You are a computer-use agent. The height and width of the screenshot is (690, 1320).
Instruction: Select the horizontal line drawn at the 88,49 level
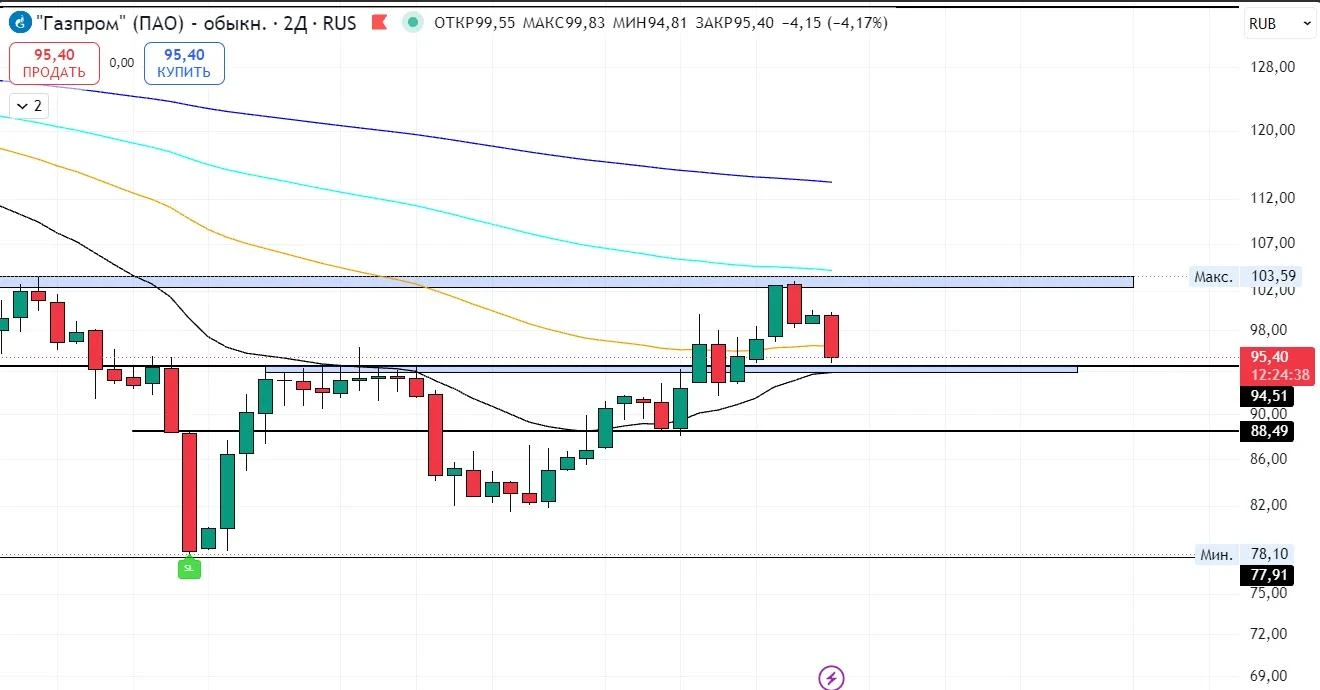tap(685, 431)
